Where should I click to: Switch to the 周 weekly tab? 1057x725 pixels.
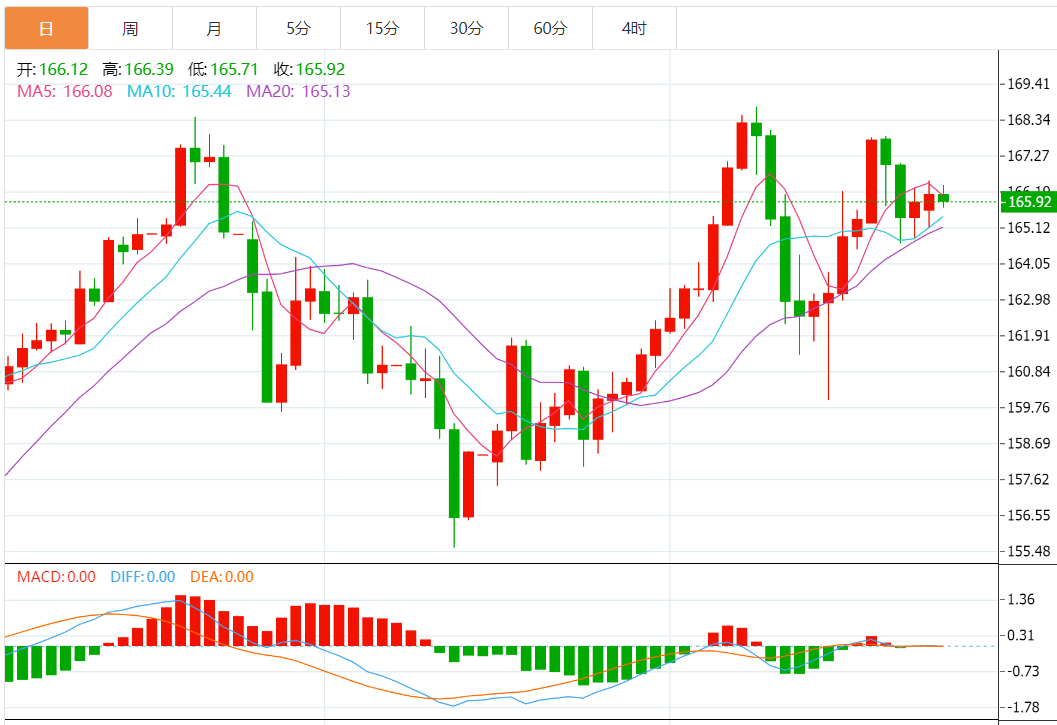(130, 28)
